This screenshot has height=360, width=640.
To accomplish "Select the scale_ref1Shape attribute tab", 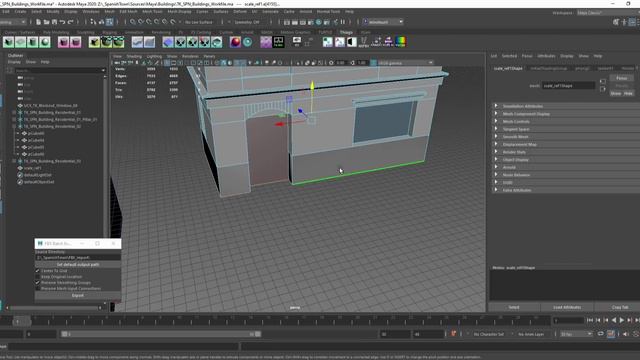I will tap(508, 68).
